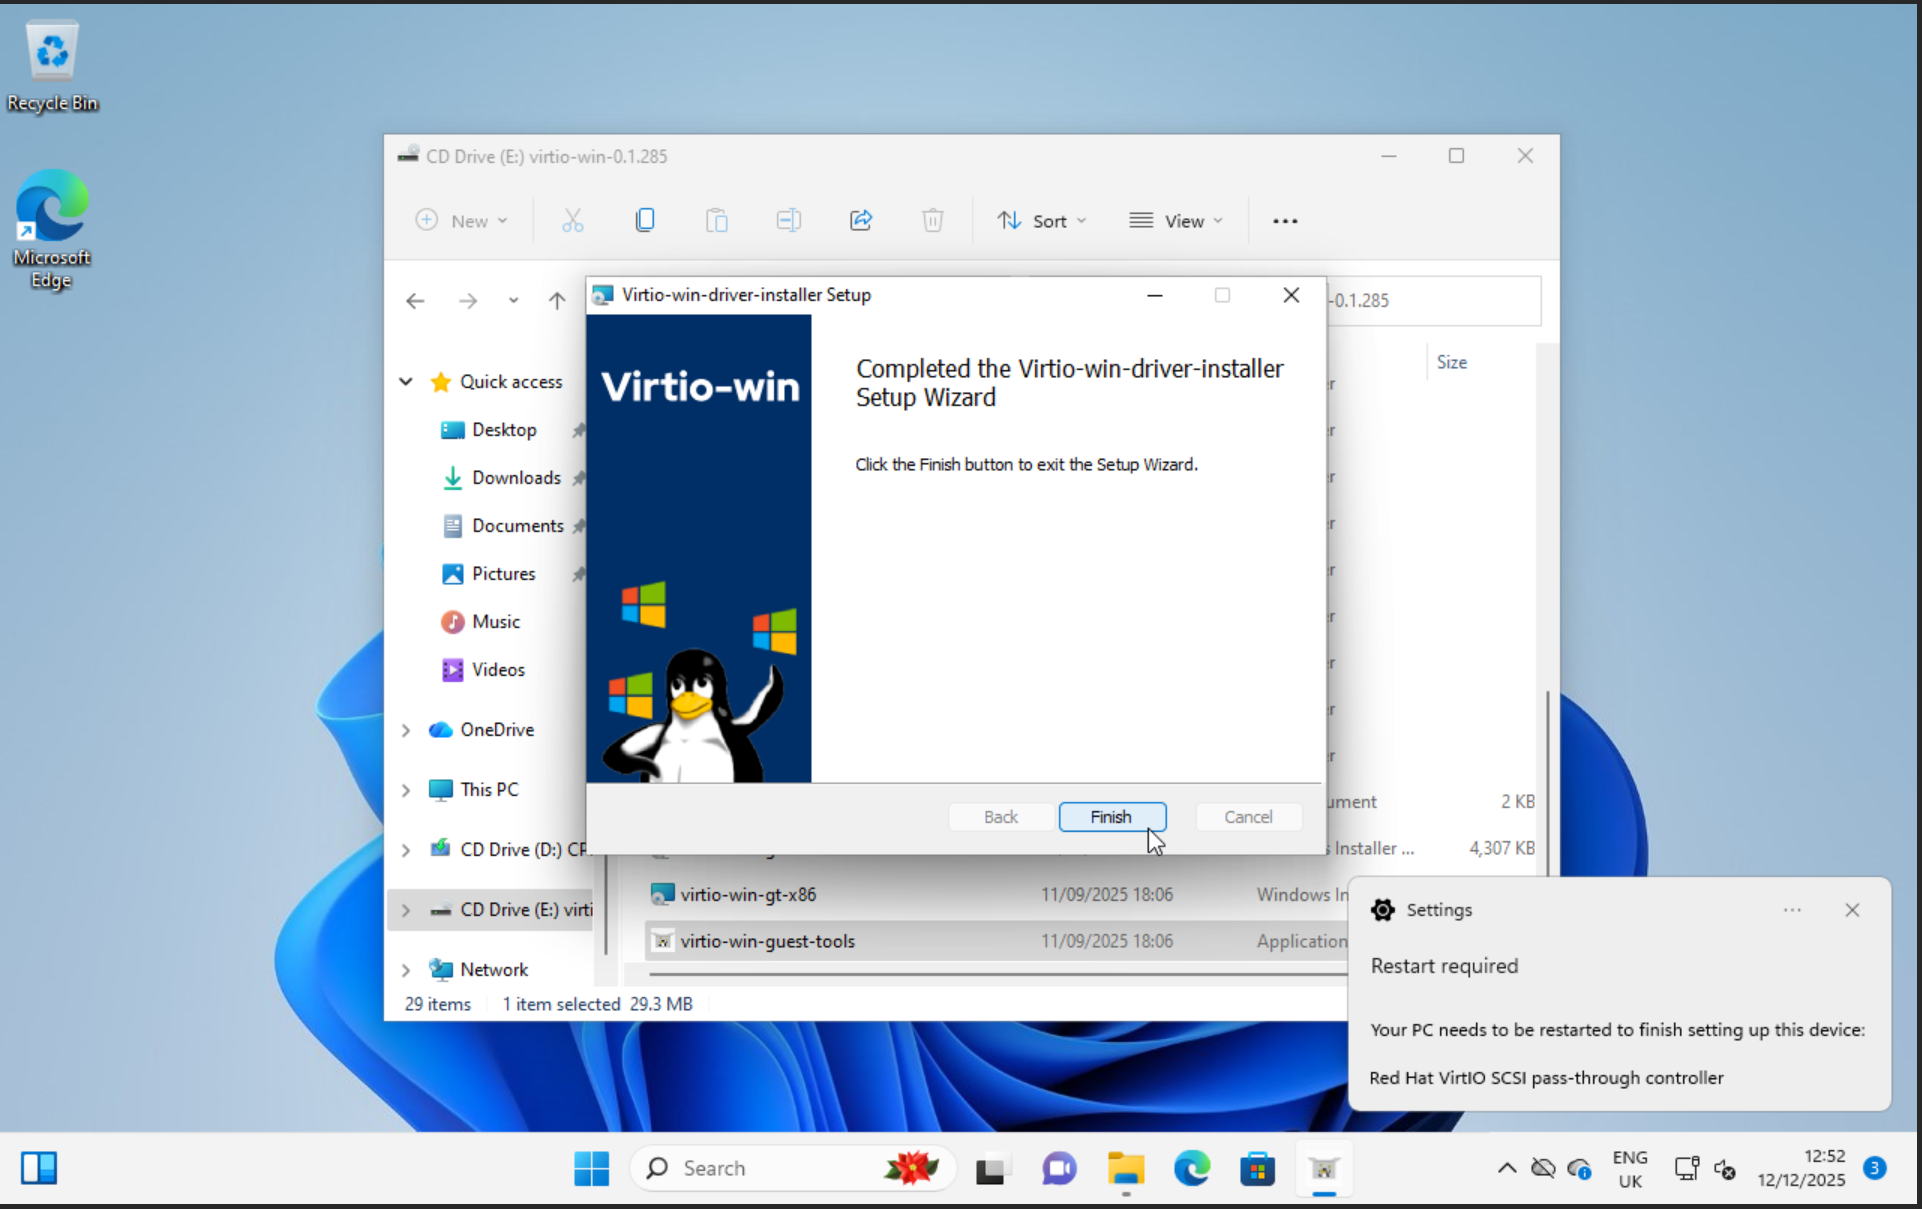1922x1209 pixels.
Task: Click the Delete trash icon in Explorer toolbar
Action: [933, 221]
